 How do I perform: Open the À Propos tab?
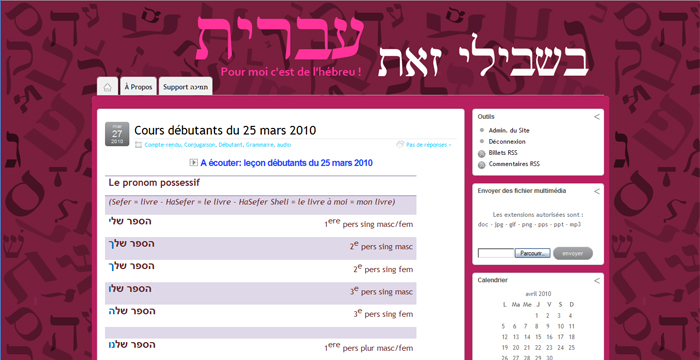point(138,87)
